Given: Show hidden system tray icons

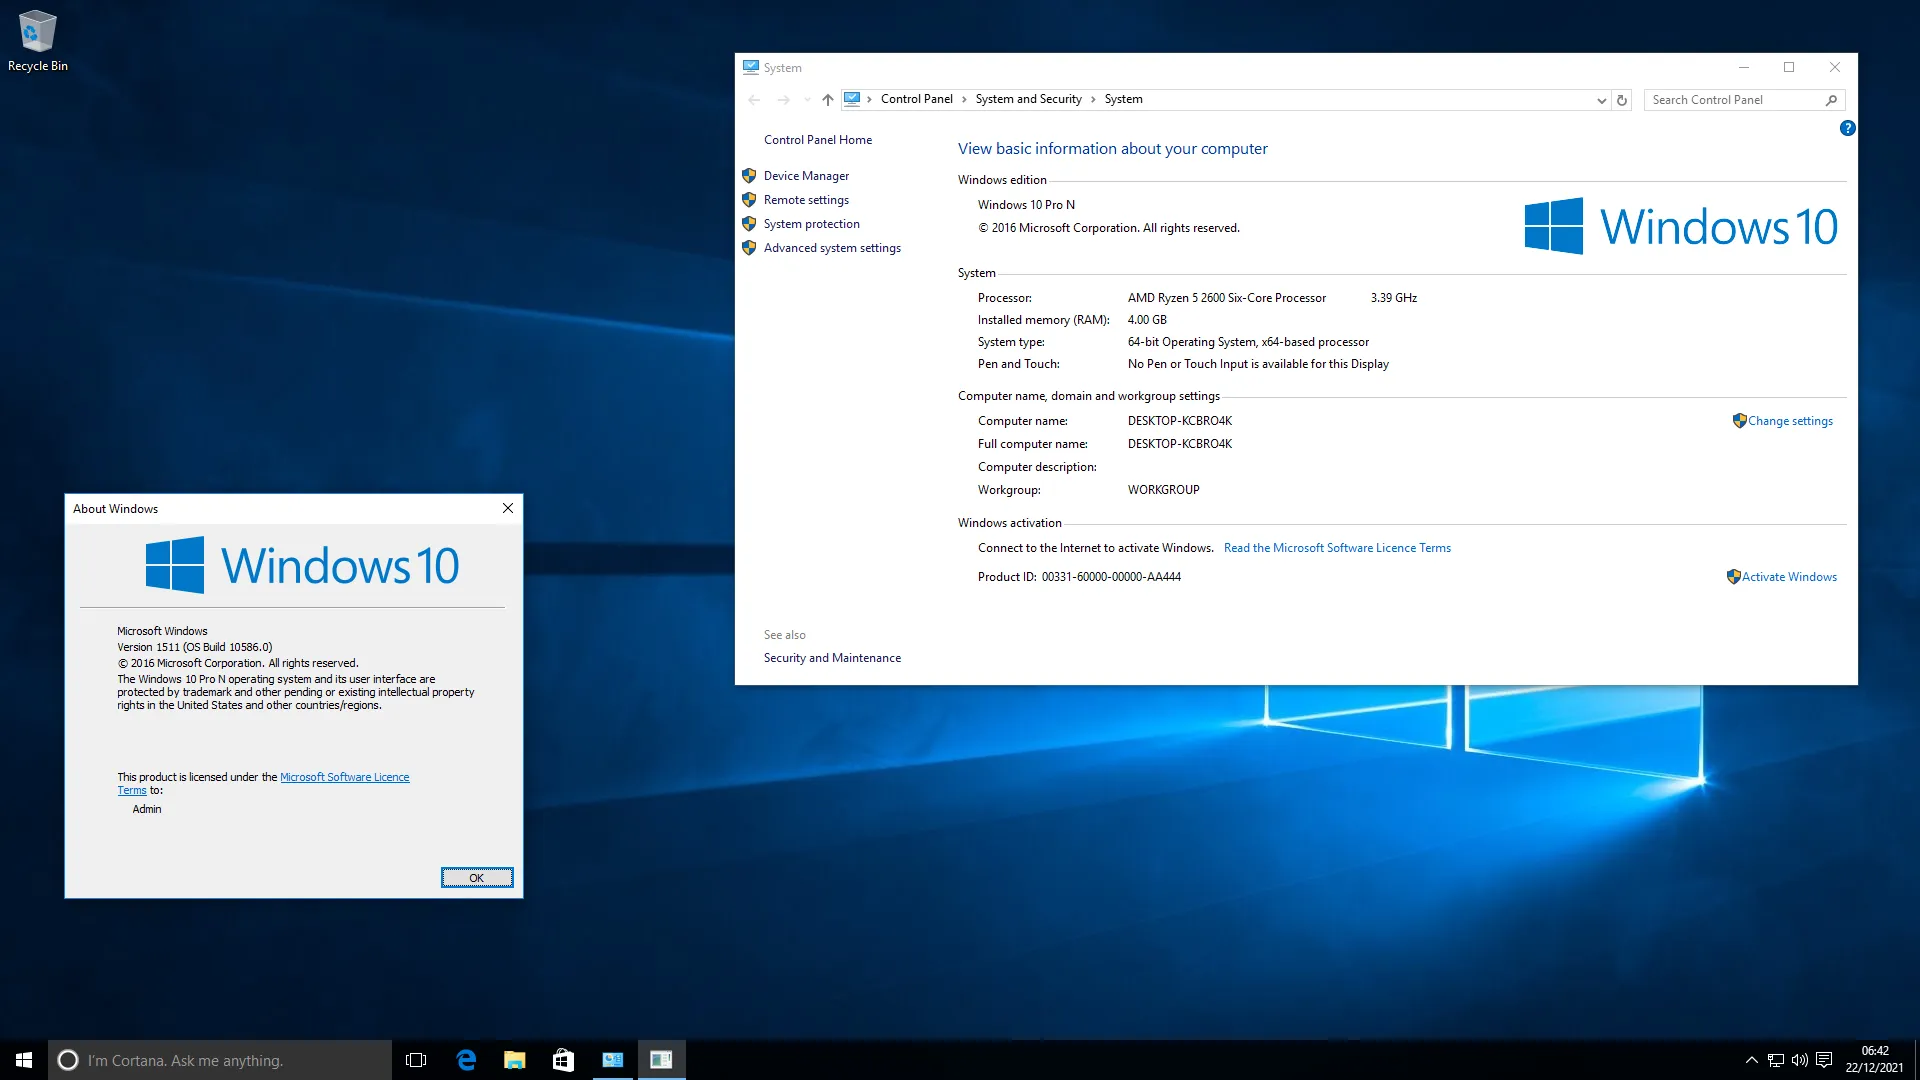Looking at the screenshot, I should click(1751, 1060).
